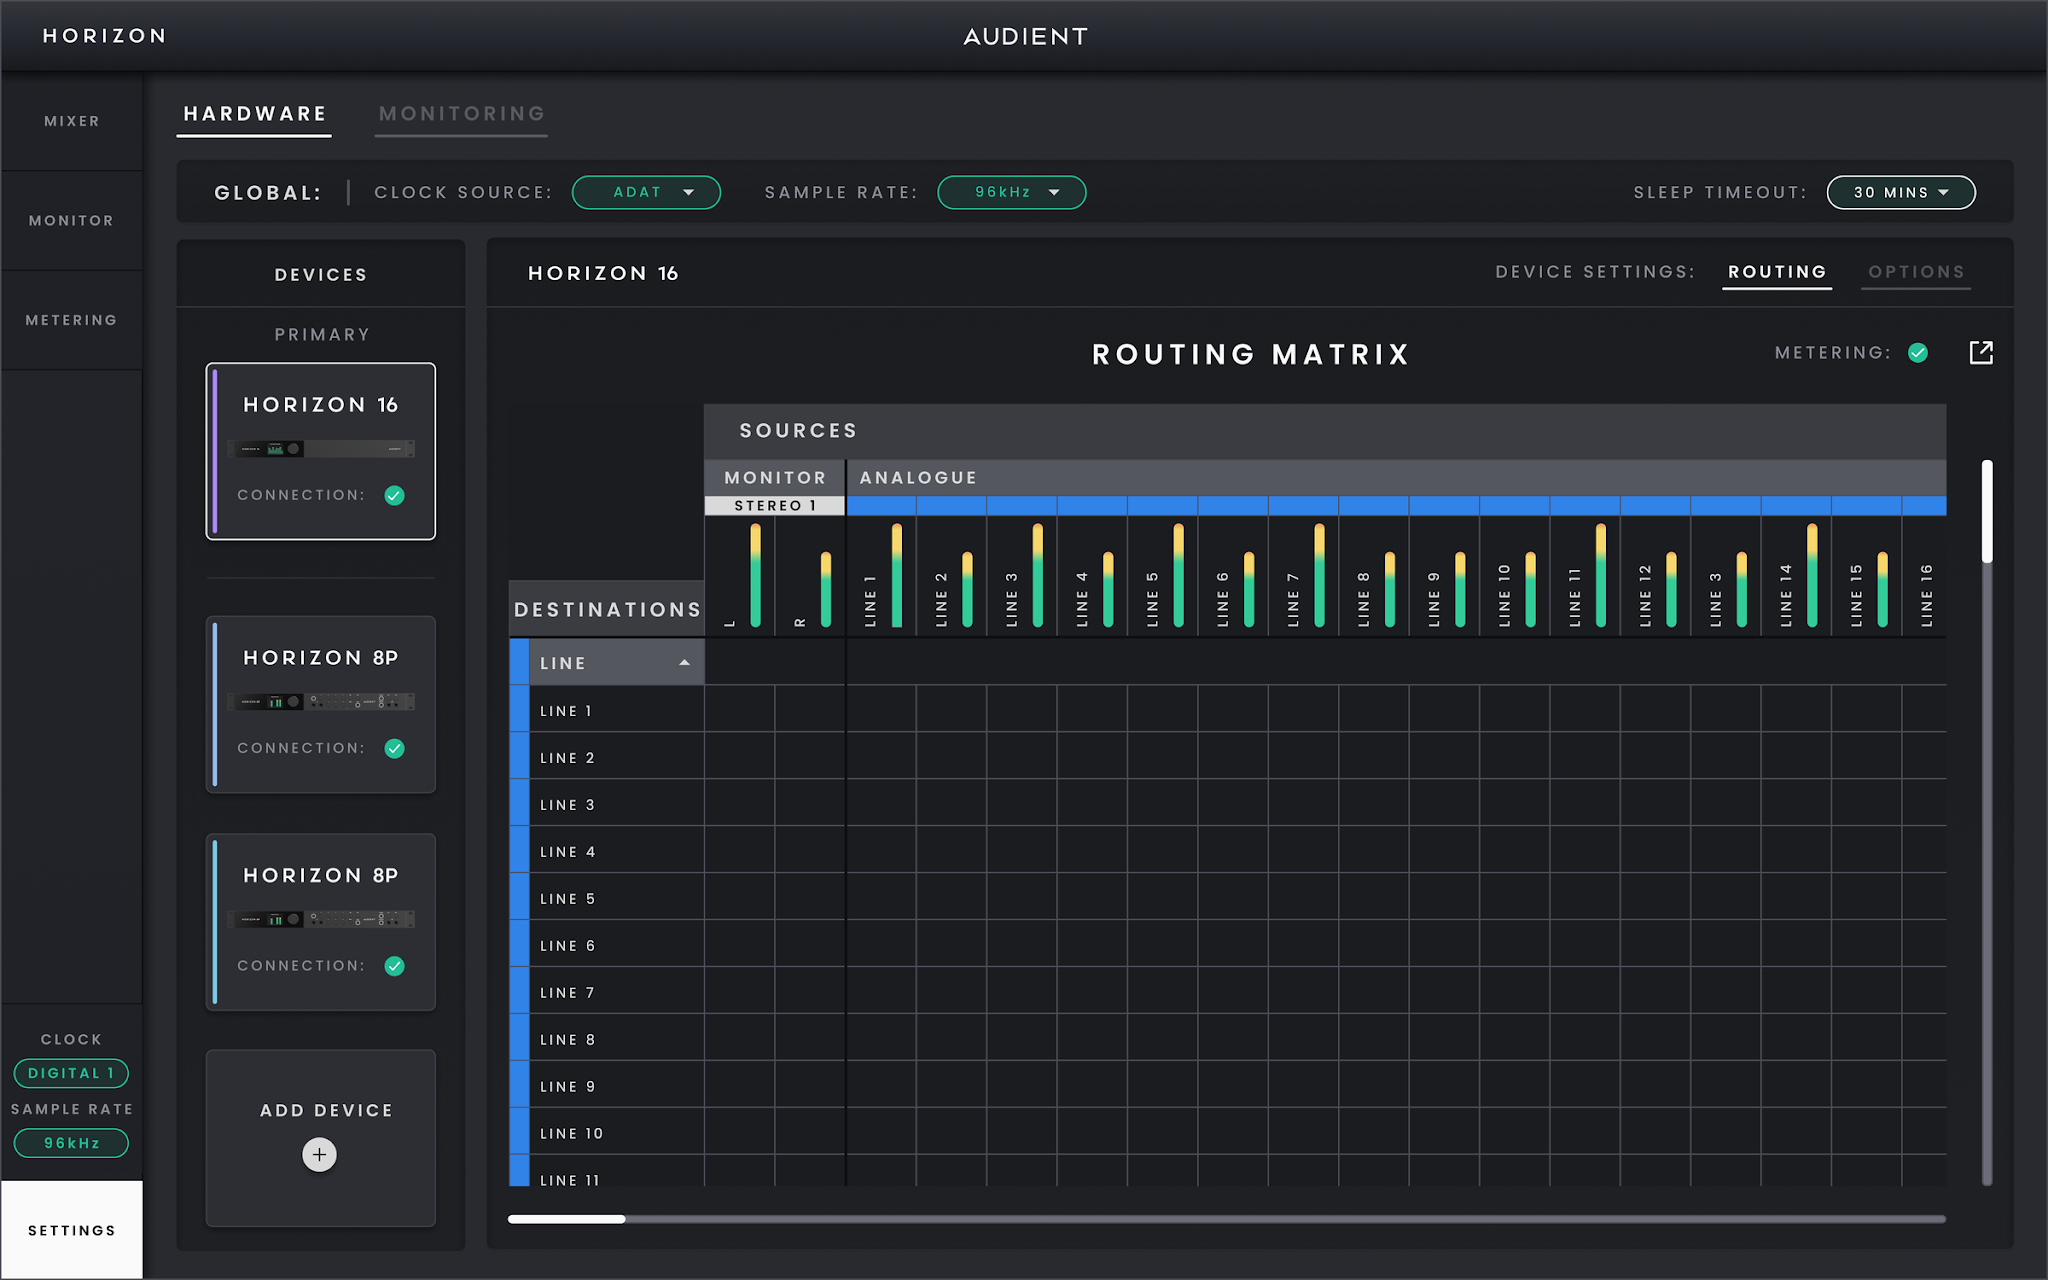Select the first Horizon 8P device card
Viewport: 2048px width, 1280px height.
(x=321, y=704)
